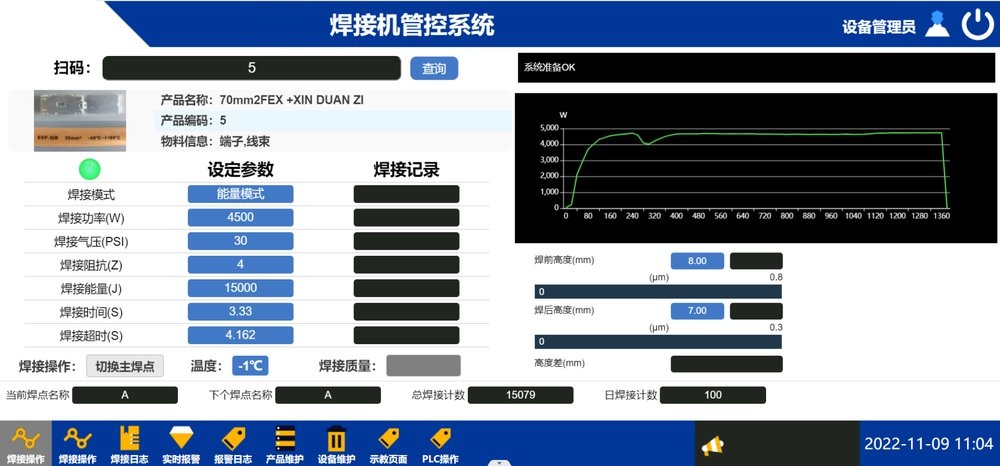The image size is (1000, 466).
Task: Click the user avatar icon beside 设备管理员
Action: (937, 25)
